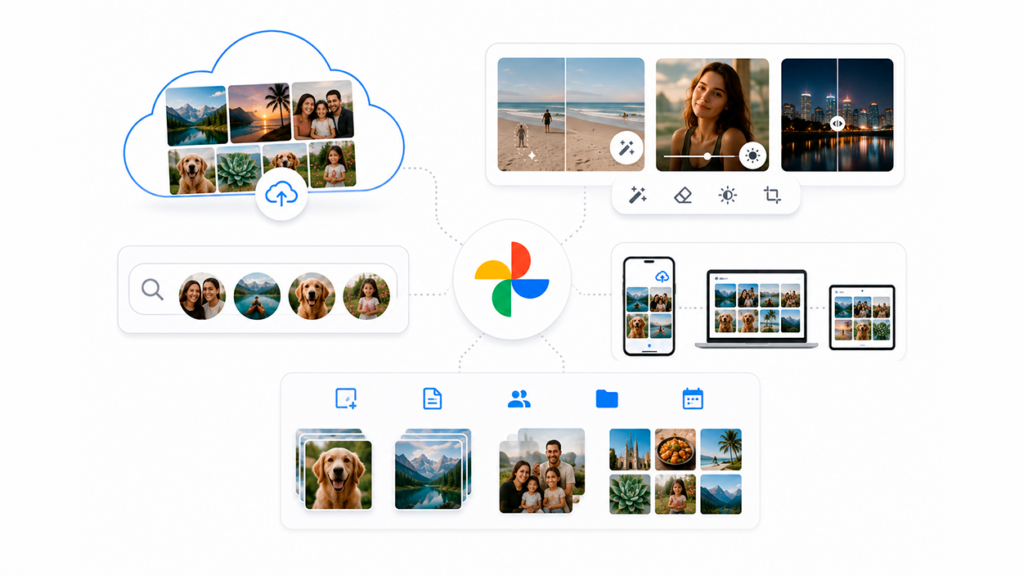Viewport: 1024px width, 576px height.
Task: Open the food bowl photo in the bottom grid
Action: [675, 449]
